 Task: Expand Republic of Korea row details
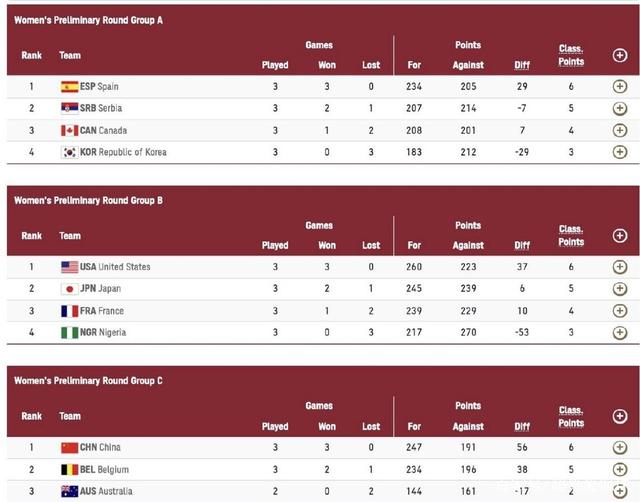point(619,153)
